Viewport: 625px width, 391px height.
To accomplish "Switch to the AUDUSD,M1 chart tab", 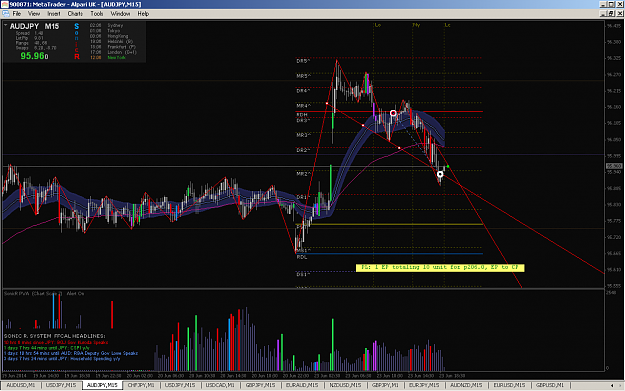I will [x=20, y=385].
